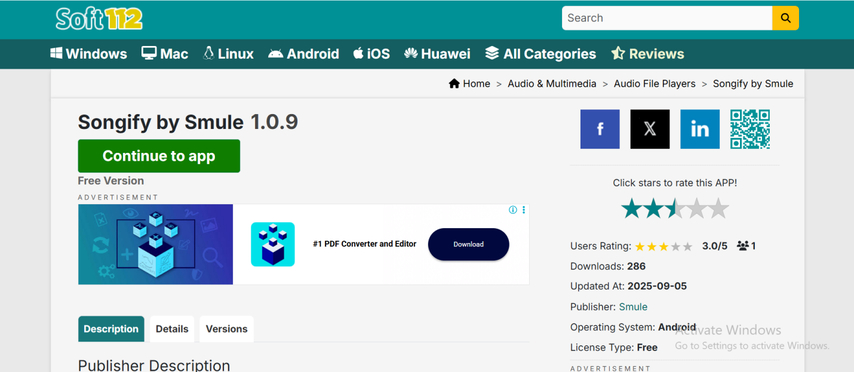The height and width of the screenshot is (372, 854).
Task: Rate the app one star
Action: [632, 208]
